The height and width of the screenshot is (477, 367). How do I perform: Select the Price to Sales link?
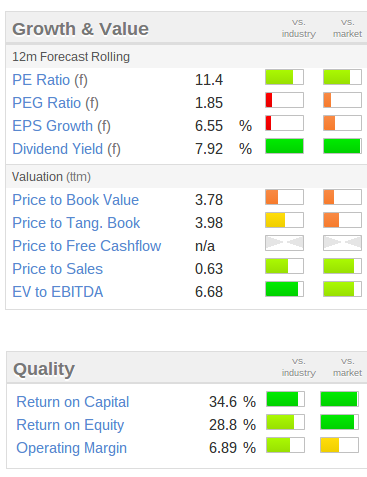pos(58,269)
